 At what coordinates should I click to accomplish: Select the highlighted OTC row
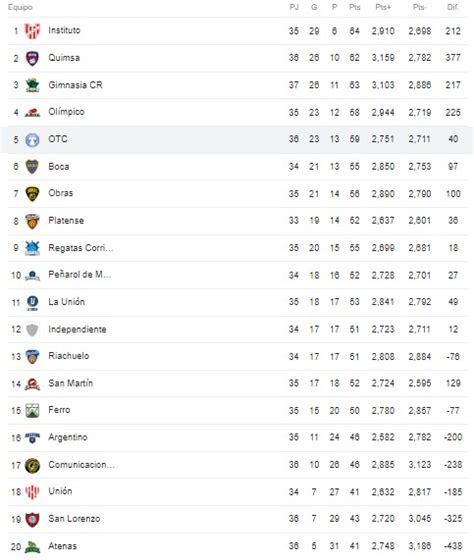(237, 140)
